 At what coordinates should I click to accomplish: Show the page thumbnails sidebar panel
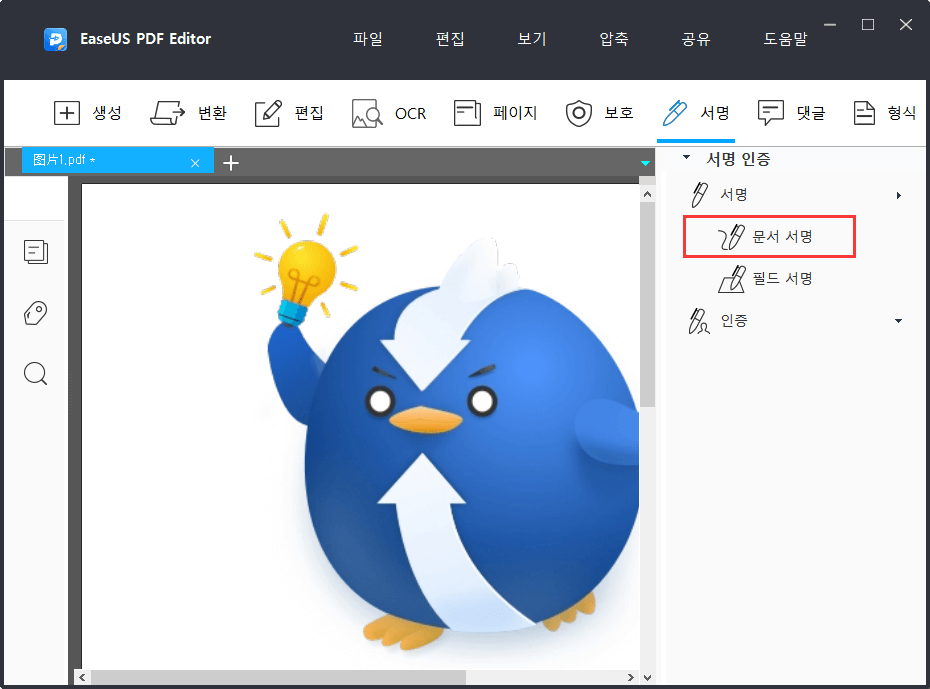36,252
